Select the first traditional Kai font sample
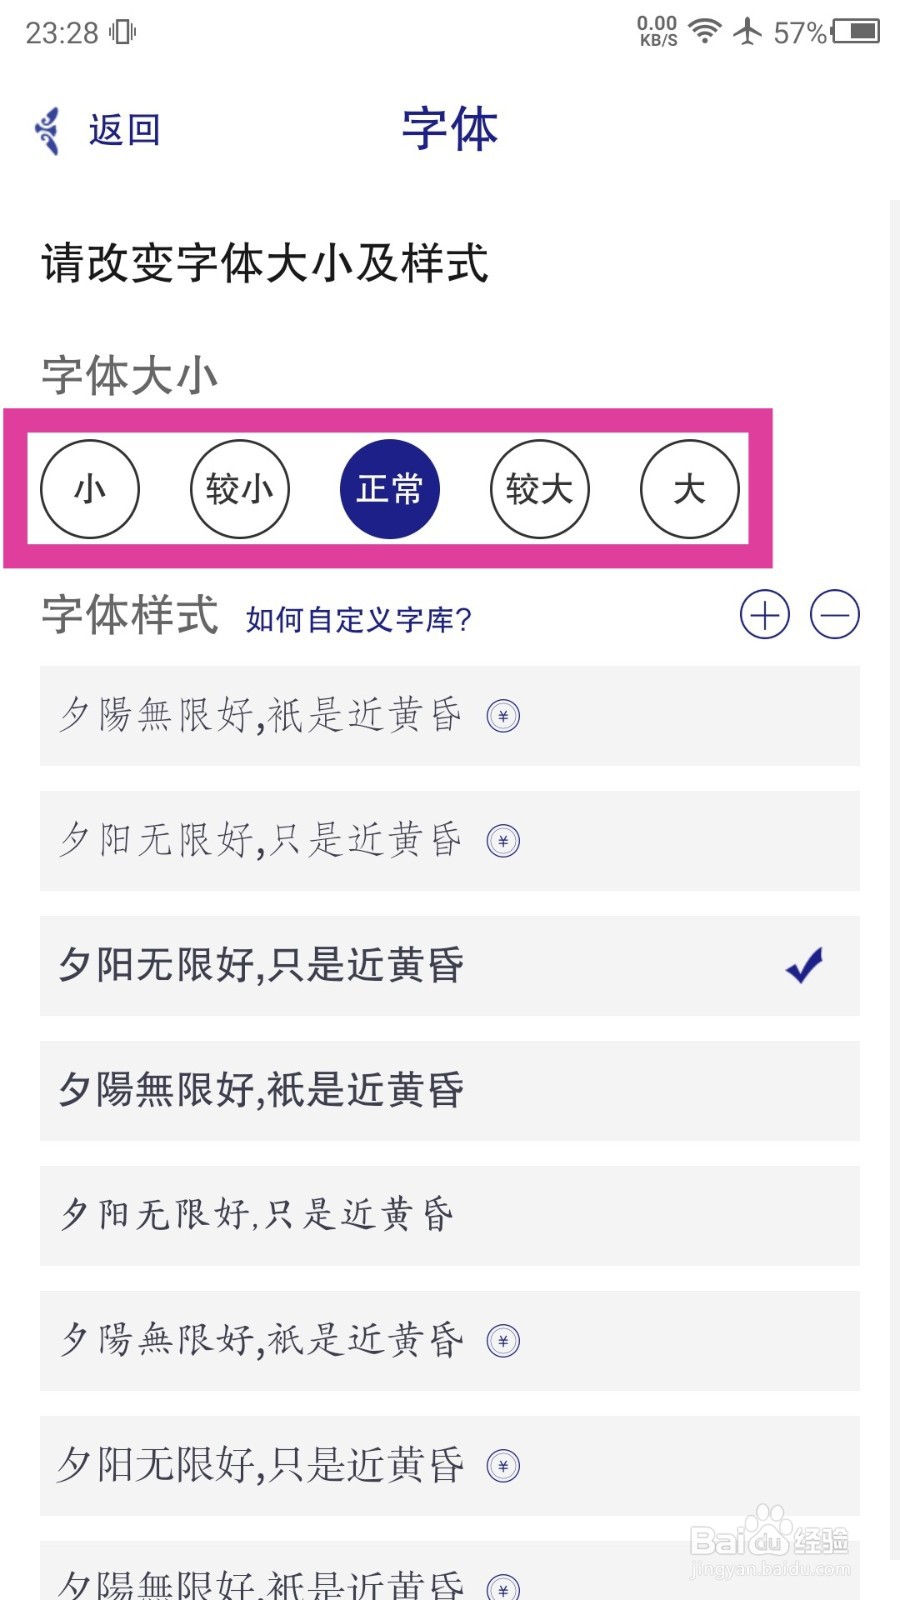Viewport: 900px width, 1600px height. click(450, 716)
